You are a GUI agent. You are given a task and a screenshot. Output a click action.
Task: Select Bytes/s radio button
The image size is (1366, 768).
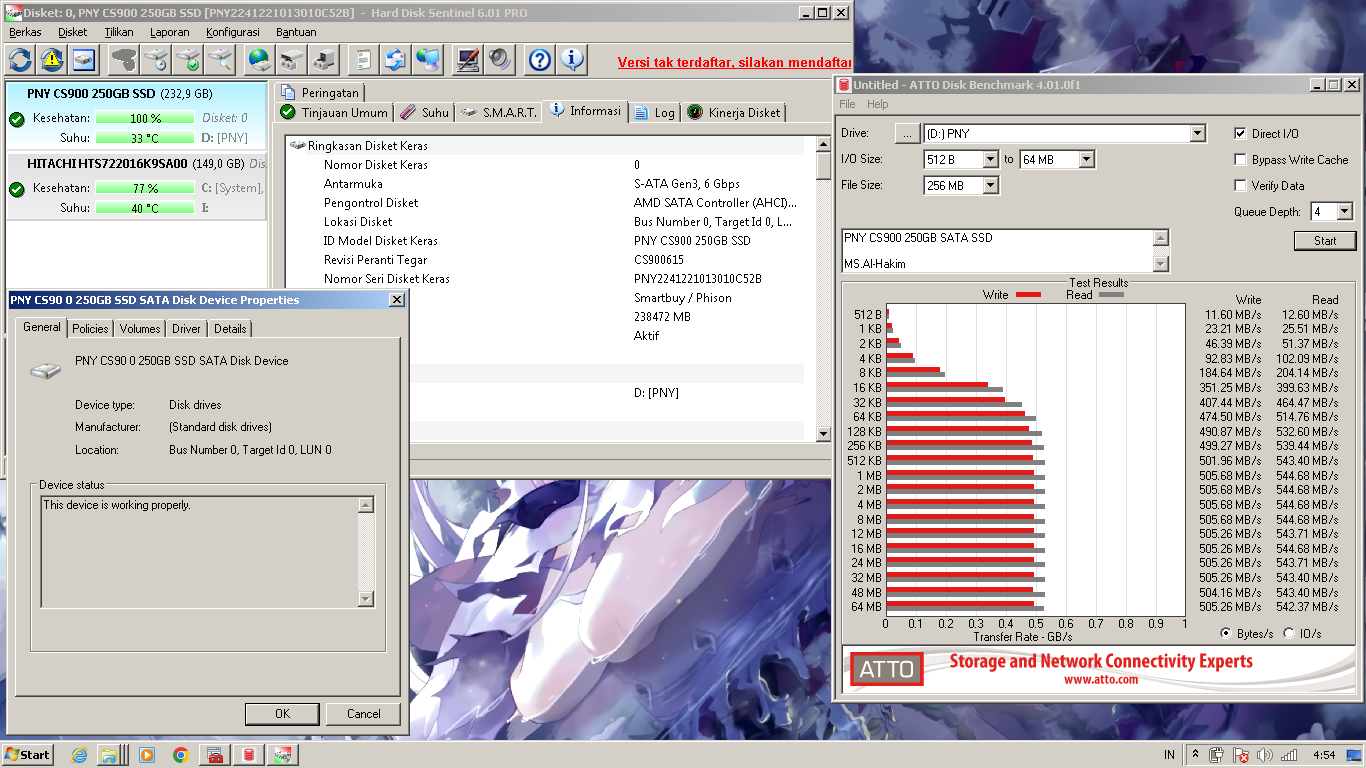1227,633
